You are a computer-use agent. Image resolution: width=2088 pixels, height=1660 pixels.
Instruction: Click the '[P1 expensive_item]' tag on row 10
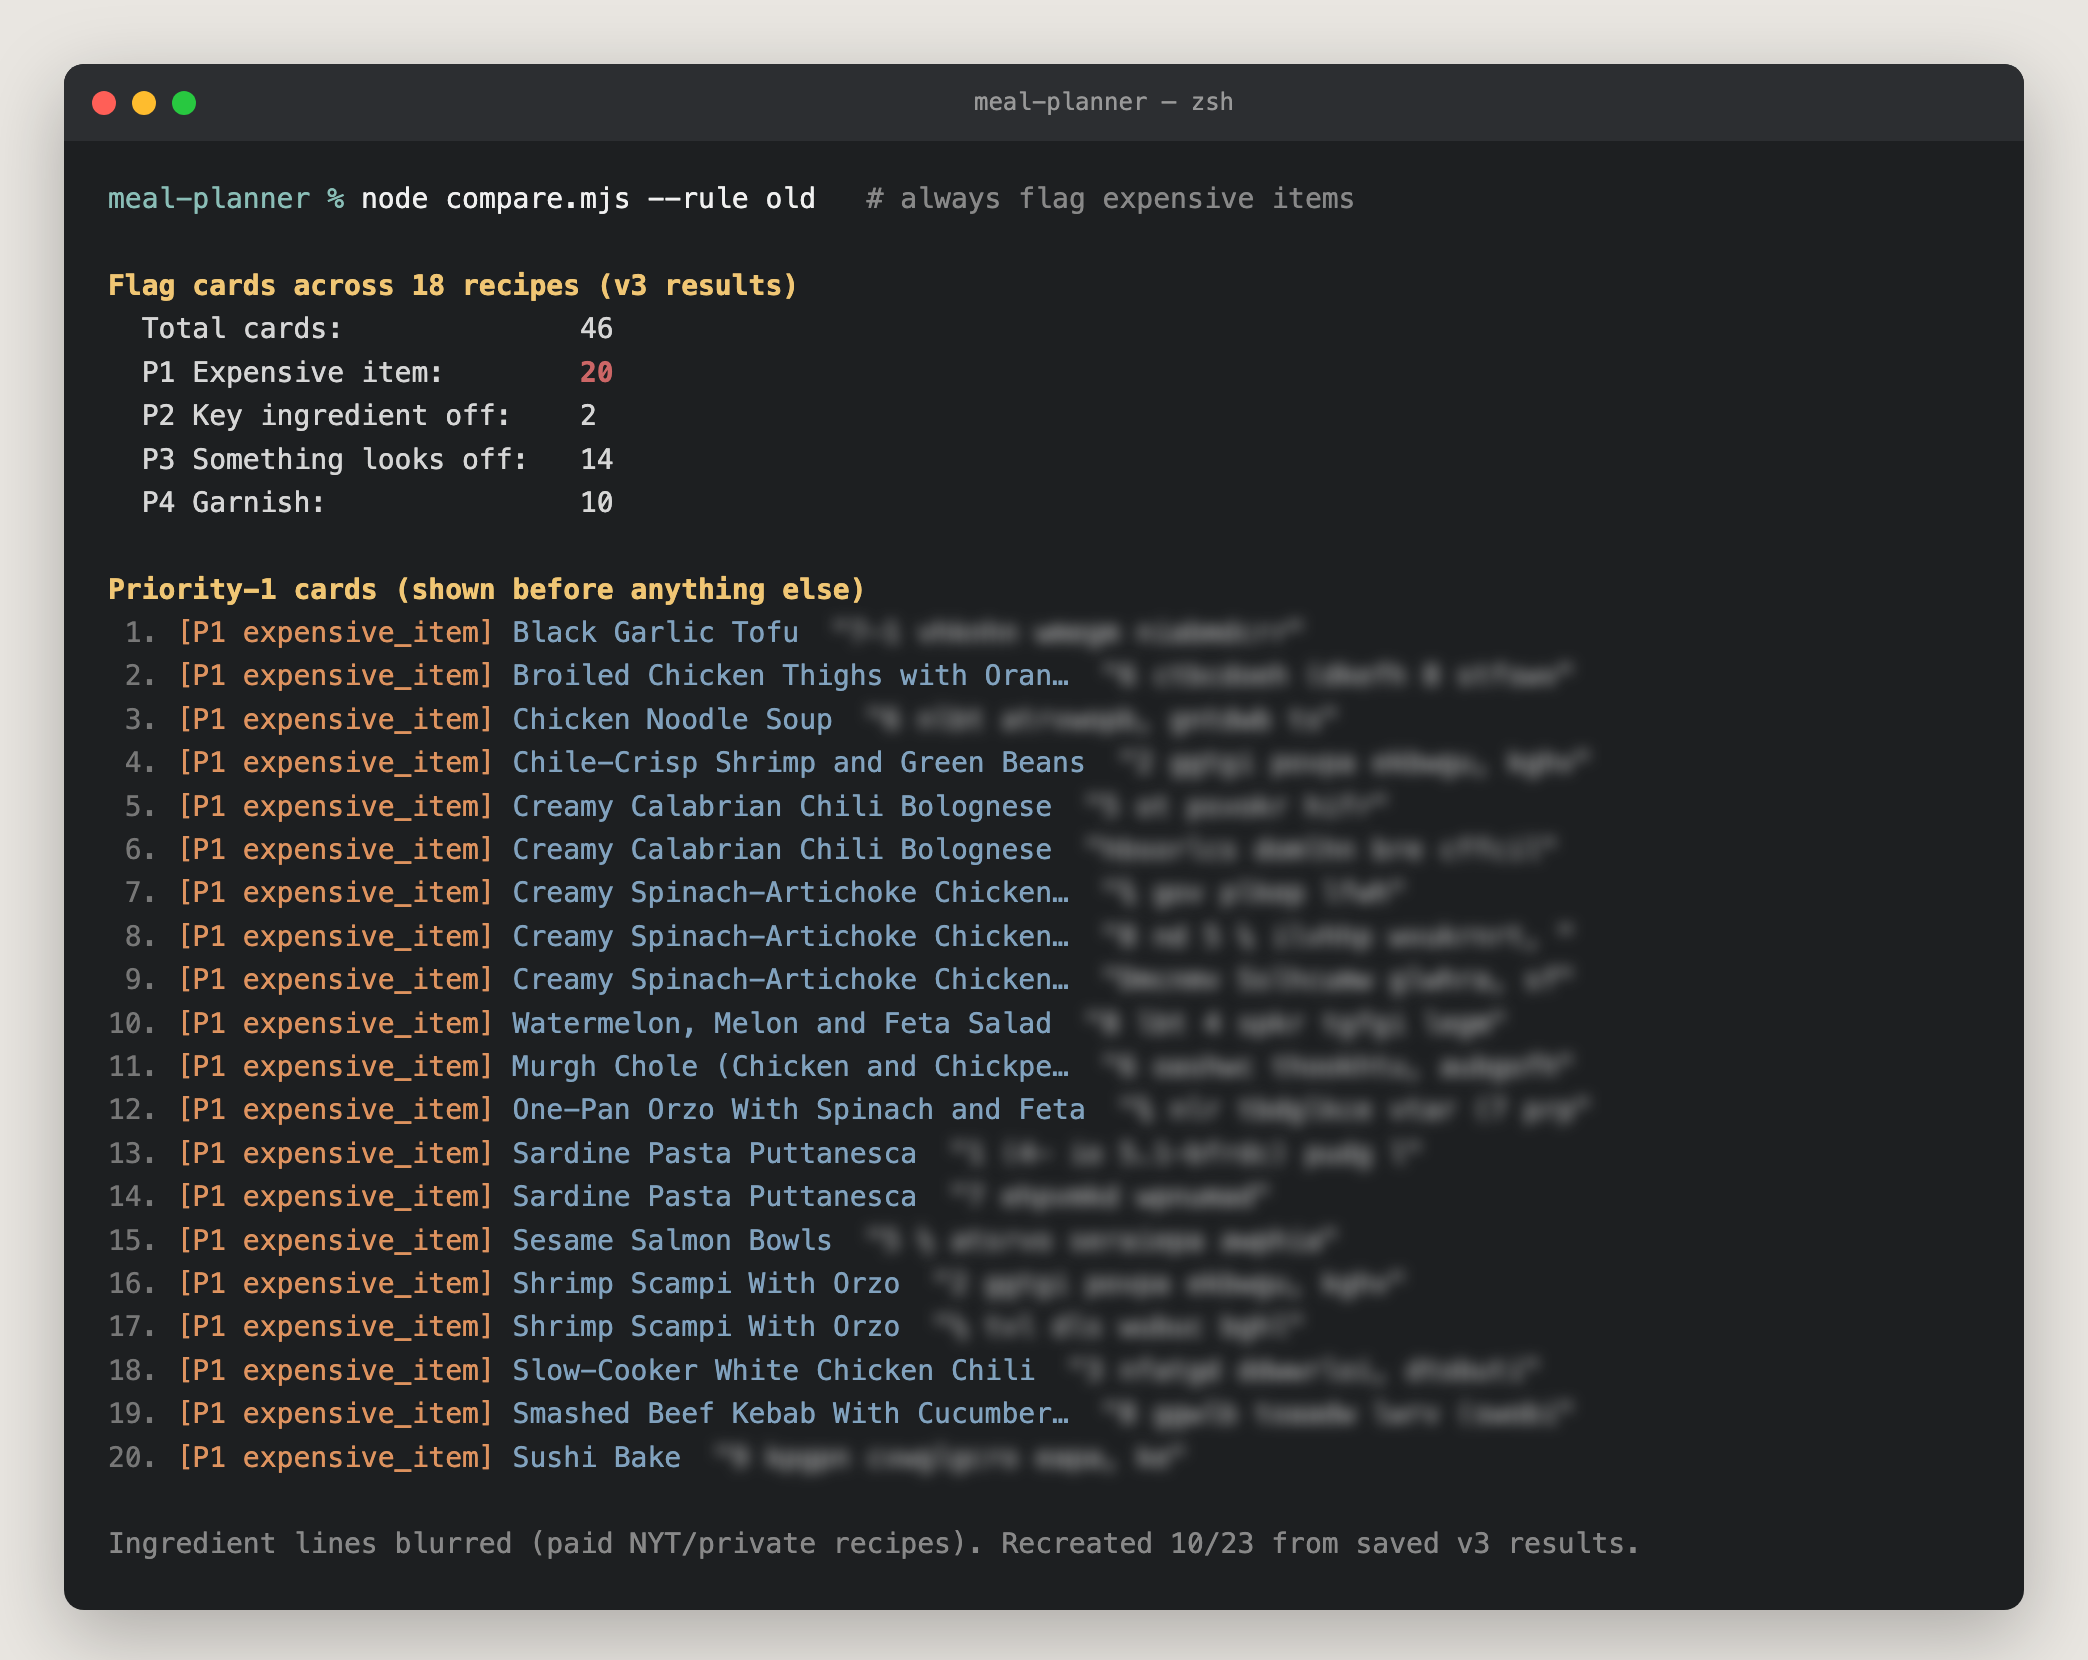(336, 1023)
